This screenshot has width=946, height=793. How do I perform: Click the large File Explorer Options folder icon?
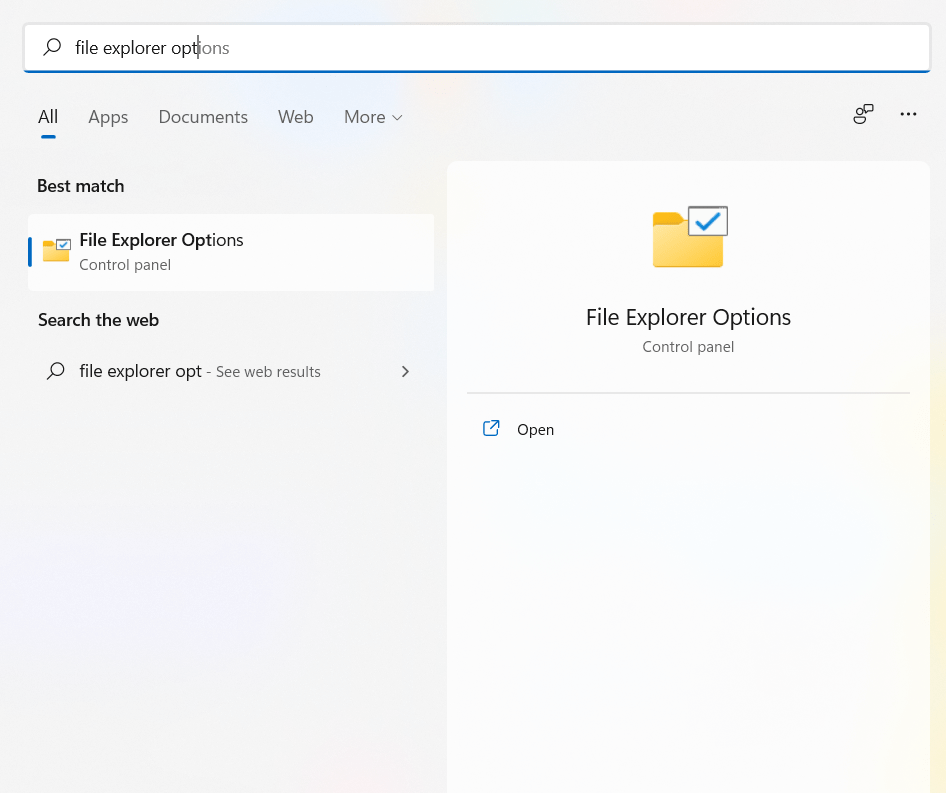click(x=690, y=237)
